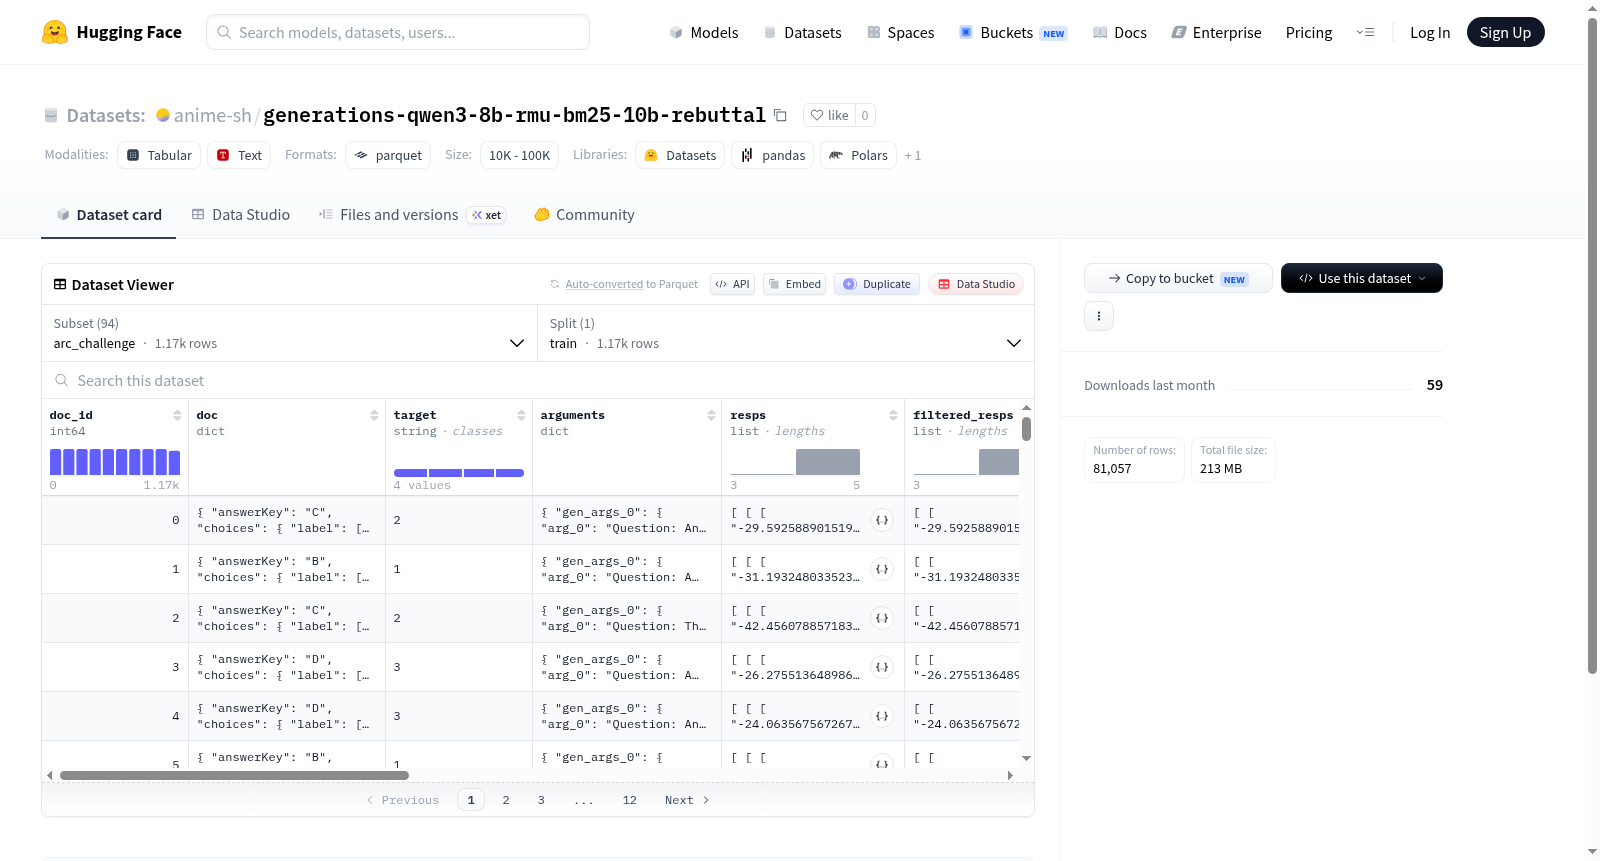Copy dataset name with the copy icon
Screen dimensions: 1600x861
[x=780, y=115]
